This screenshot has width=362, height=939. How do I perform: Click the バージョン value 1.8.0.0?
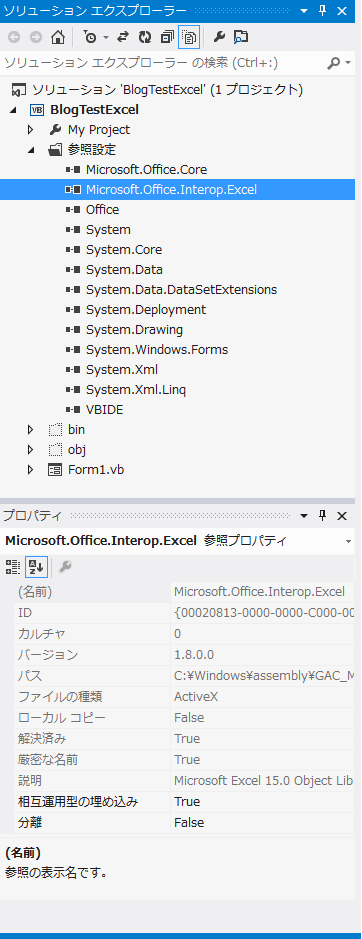coord(194,655)
